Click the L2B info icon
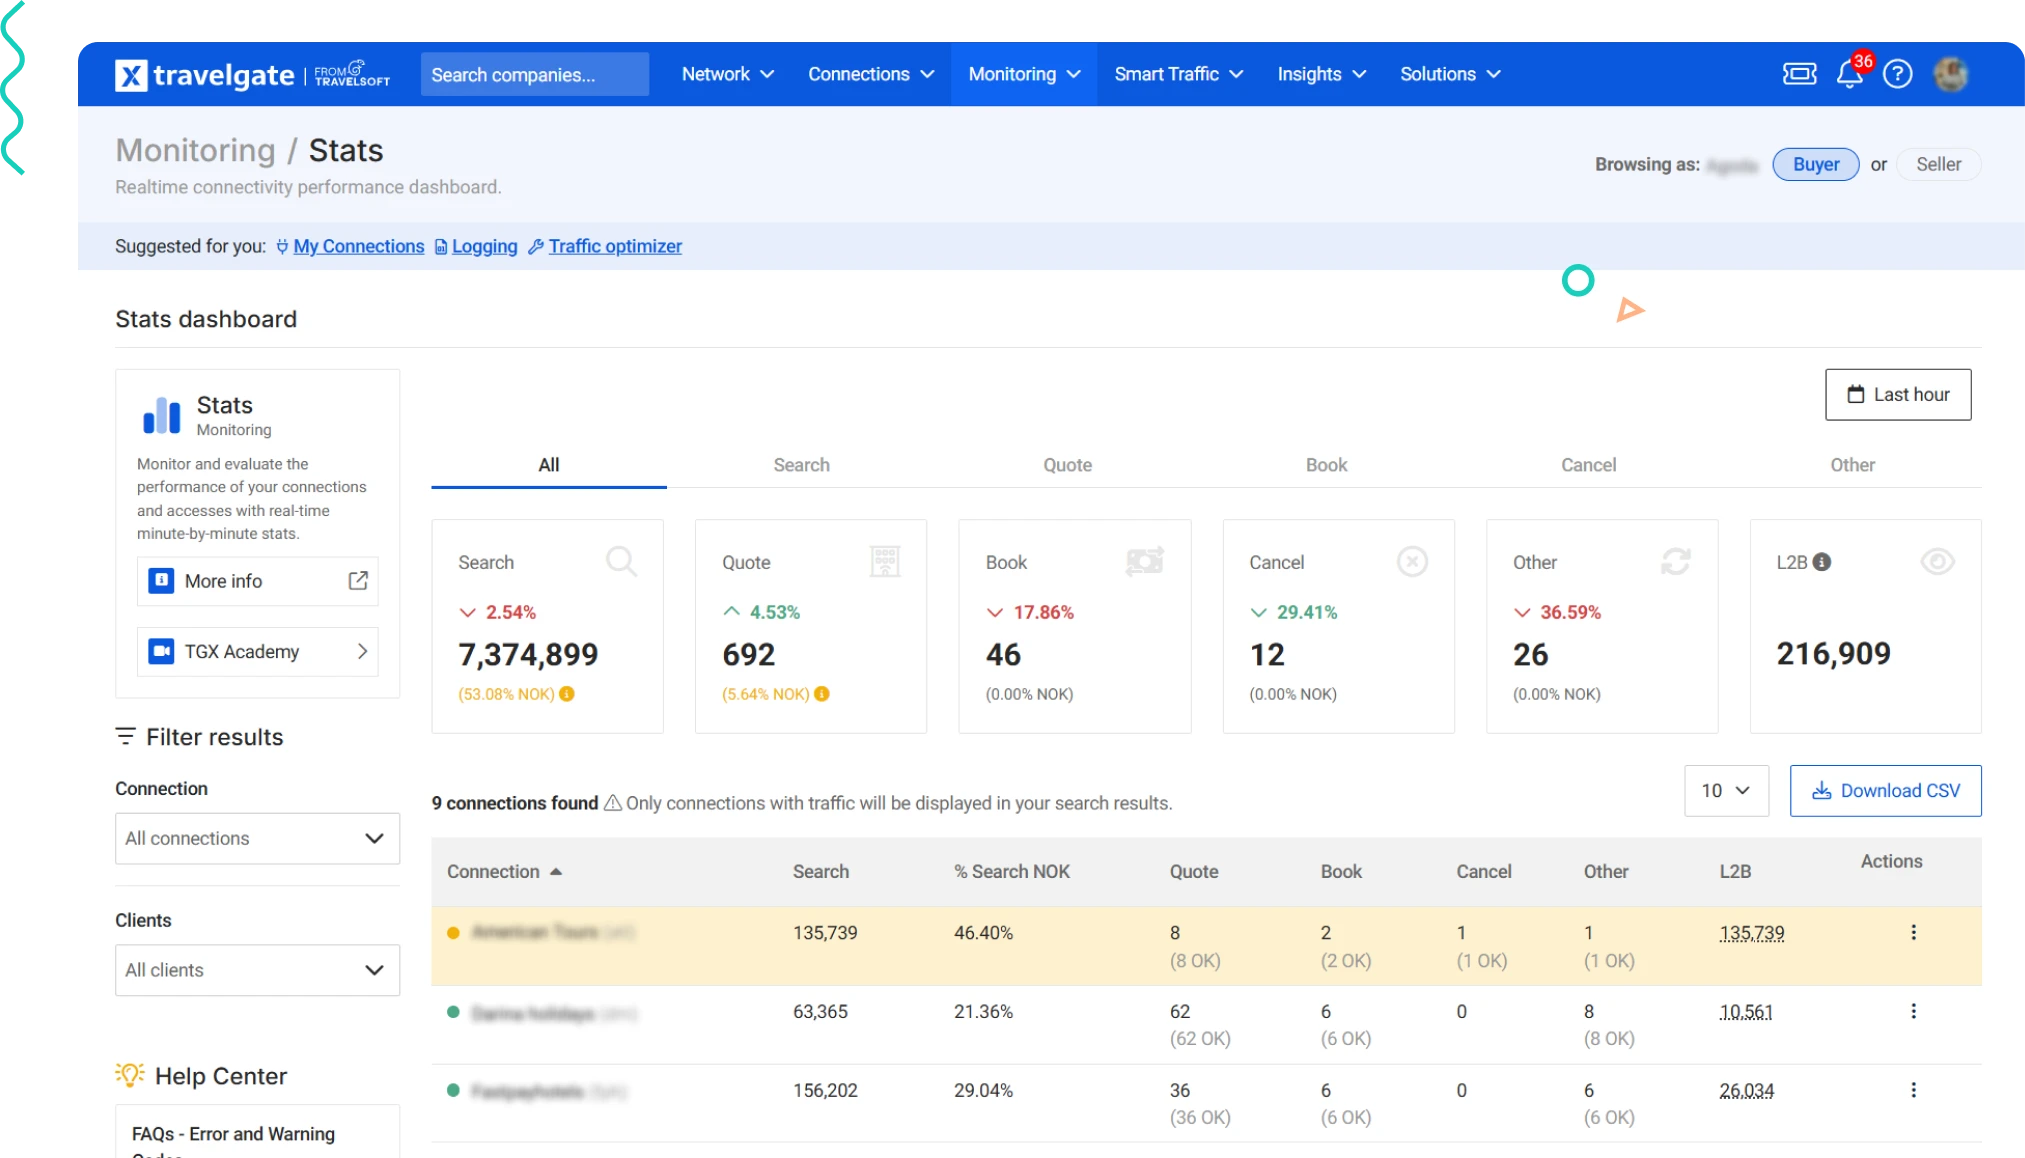The height and width of the screenshot is (1158, 2025). pyautogui.click(x=1822, y=562)
